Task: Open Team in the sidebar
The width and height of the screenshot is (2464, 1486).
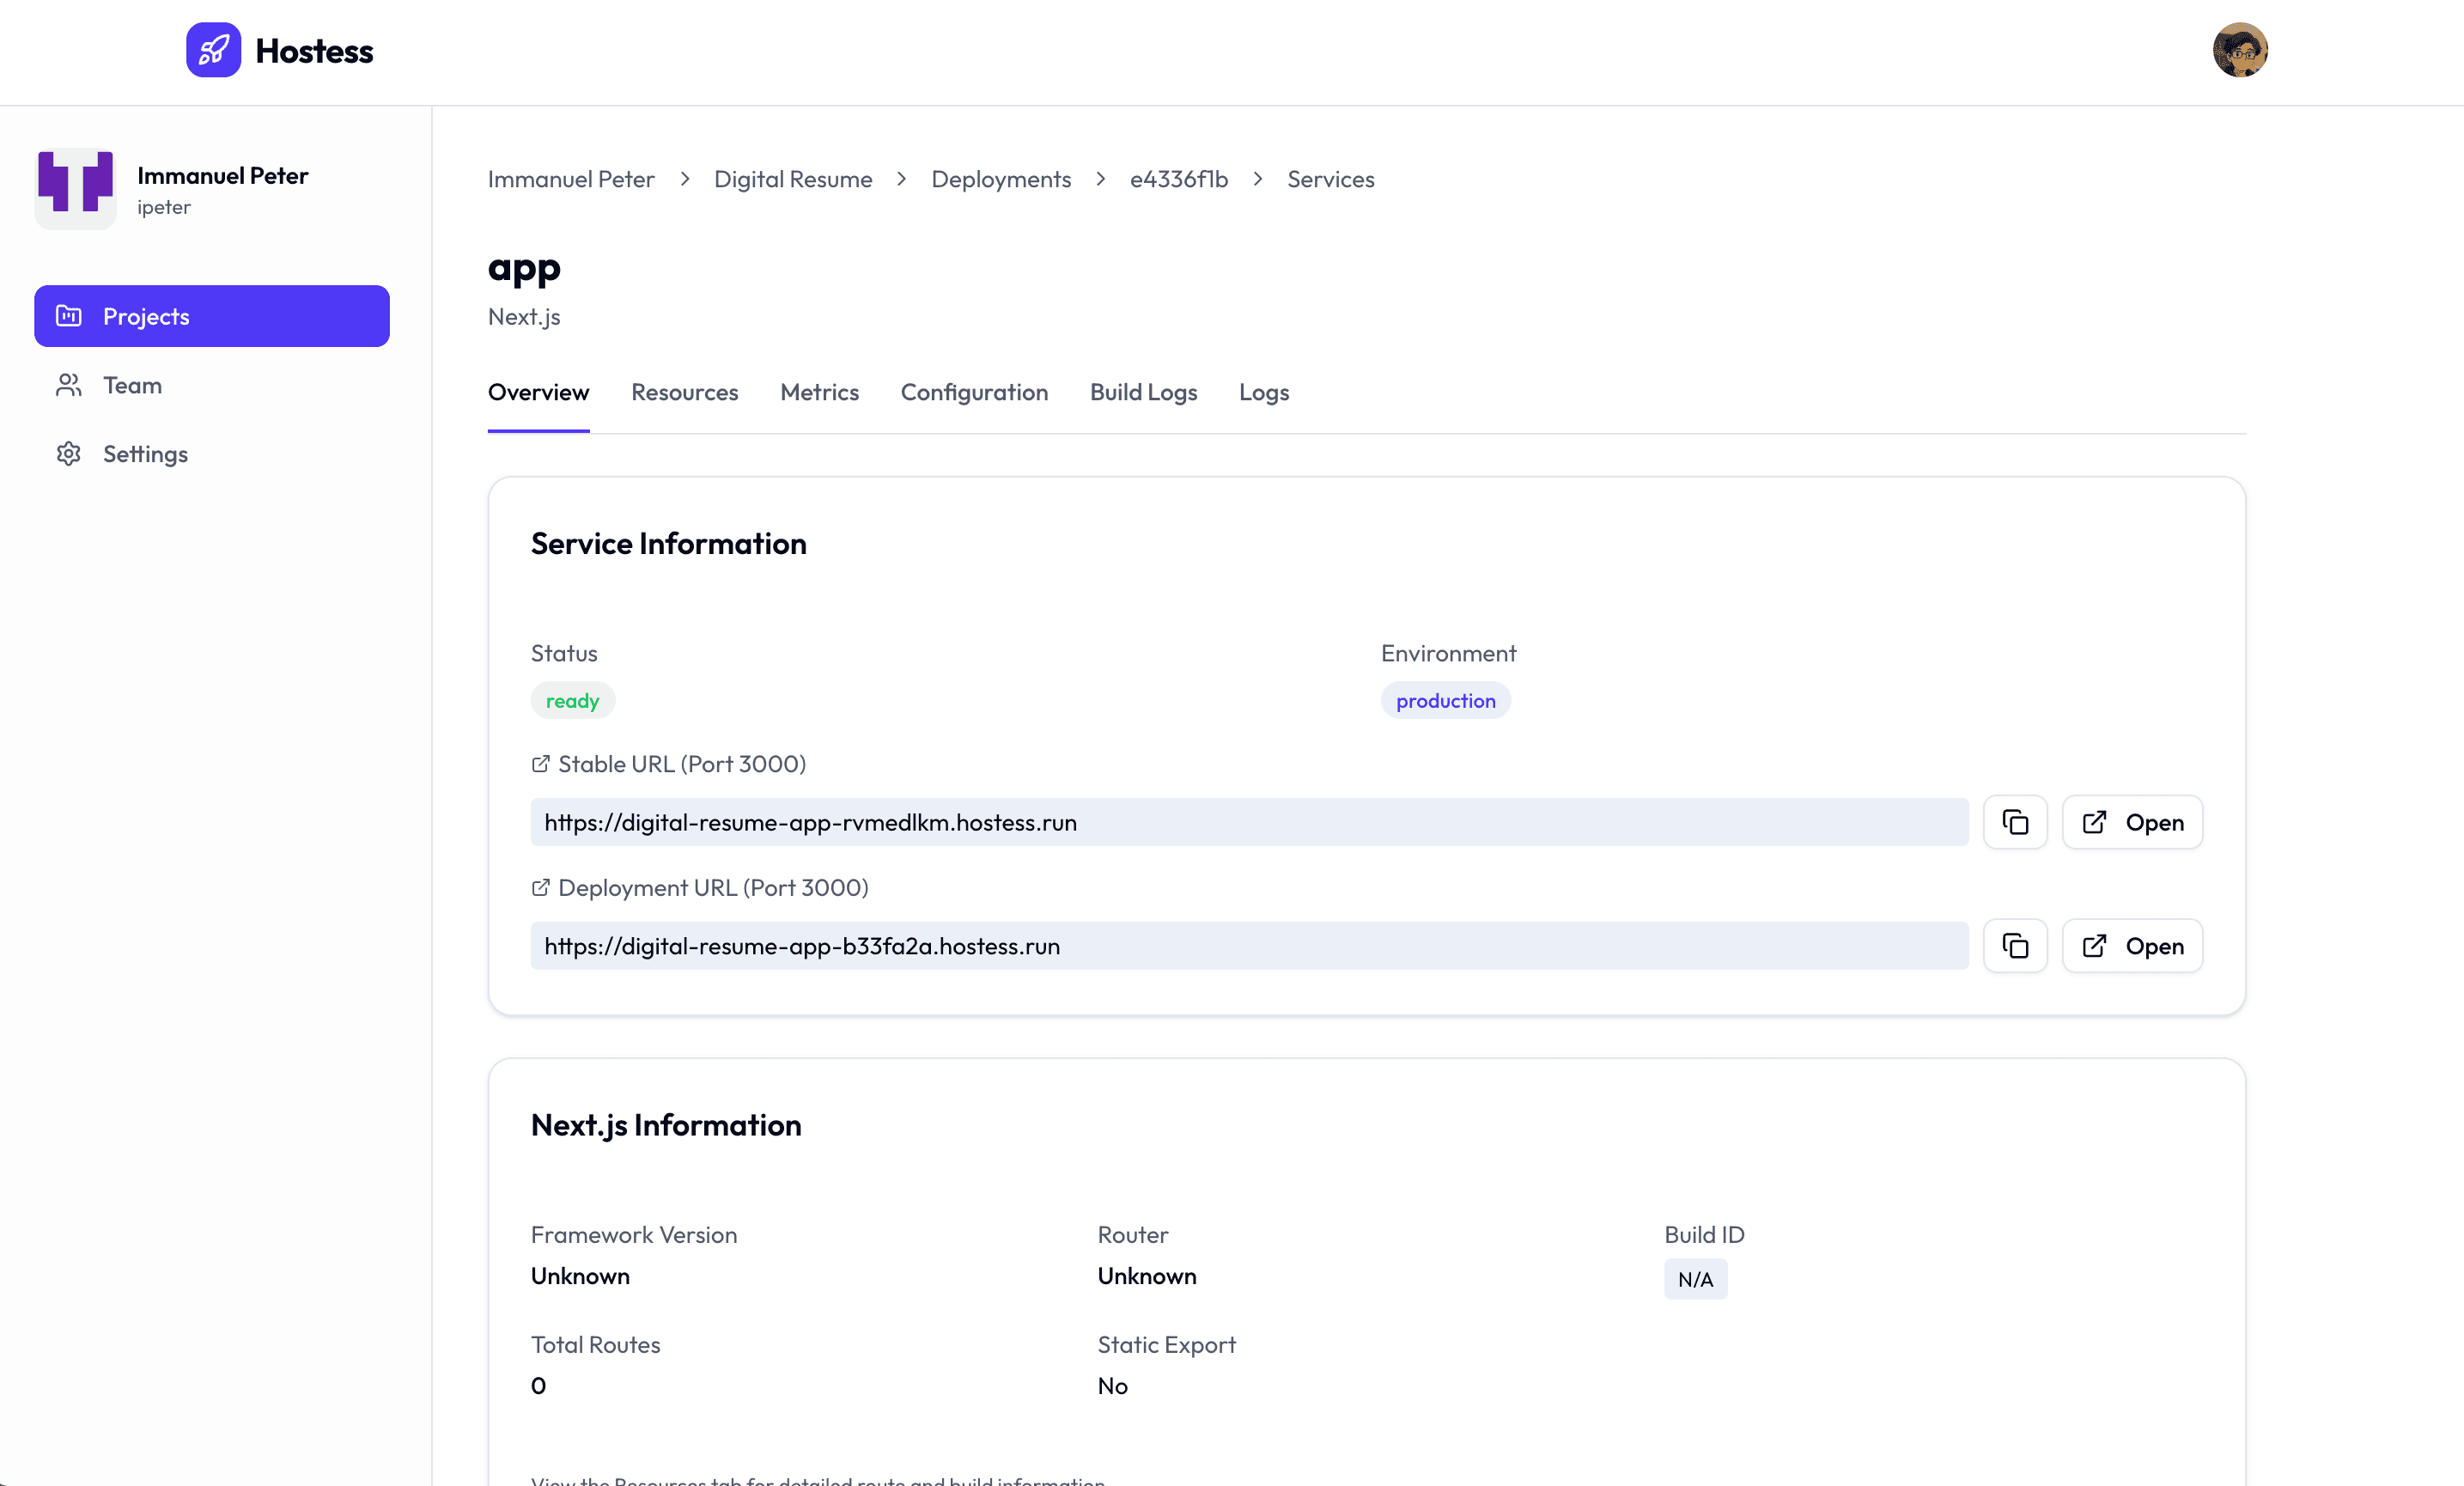Action: 212,385
